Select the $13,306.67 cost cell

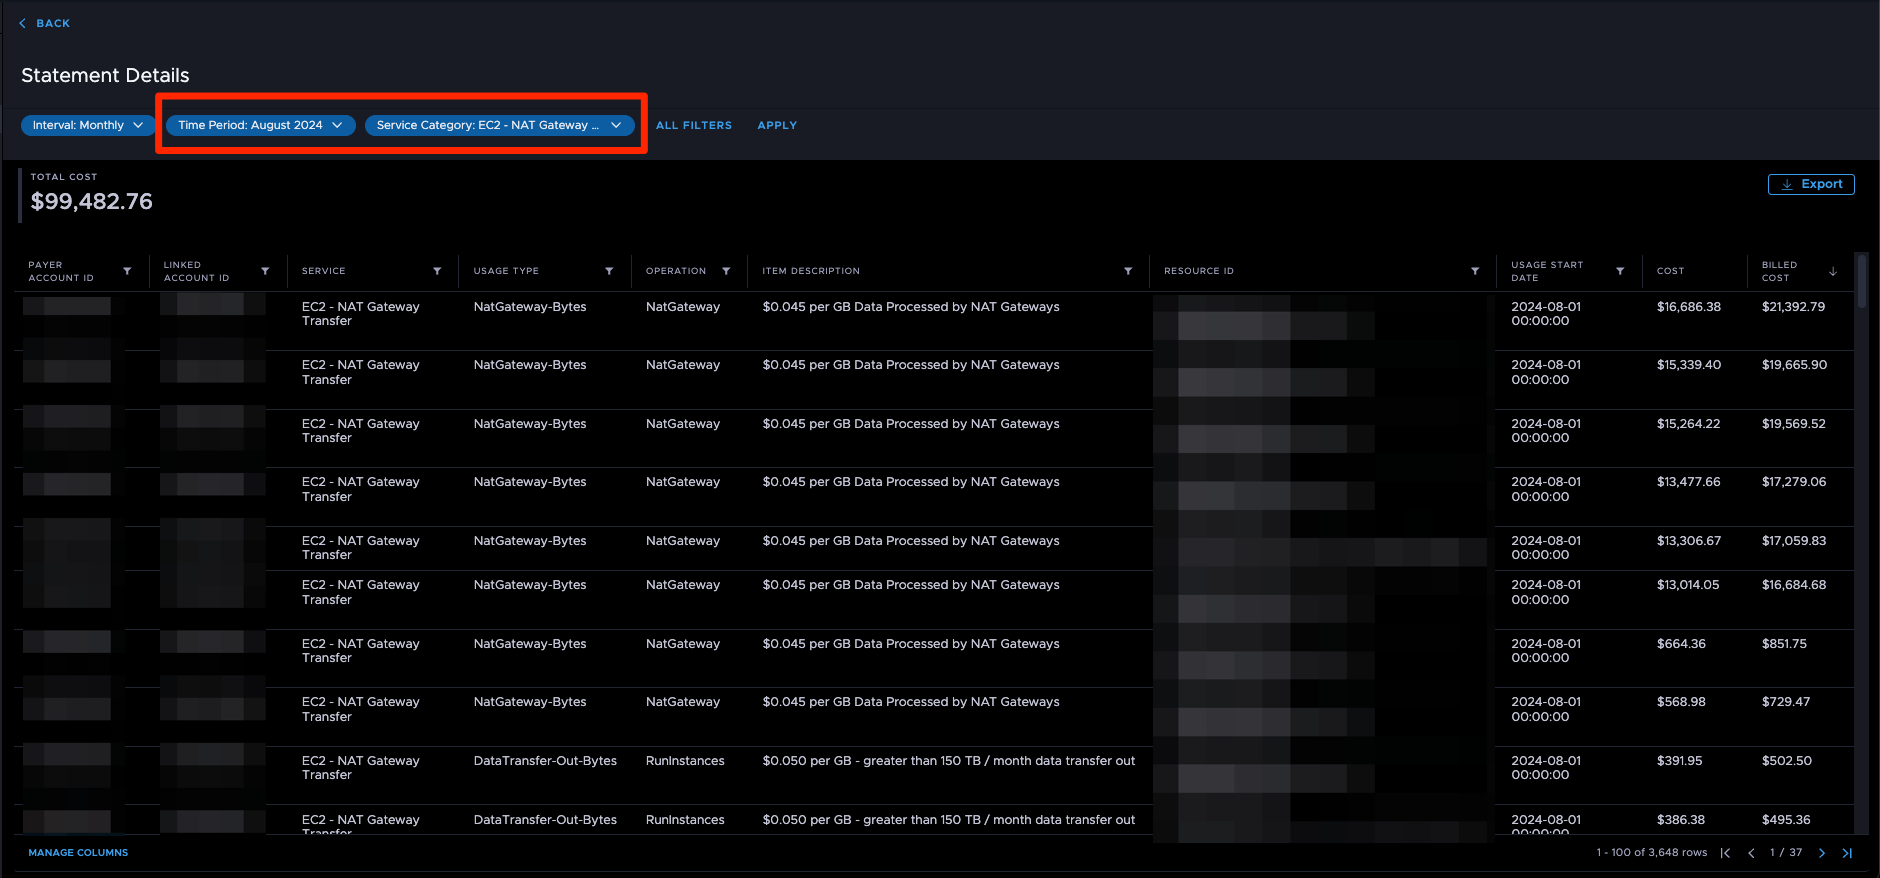[x=1689, y=541]
